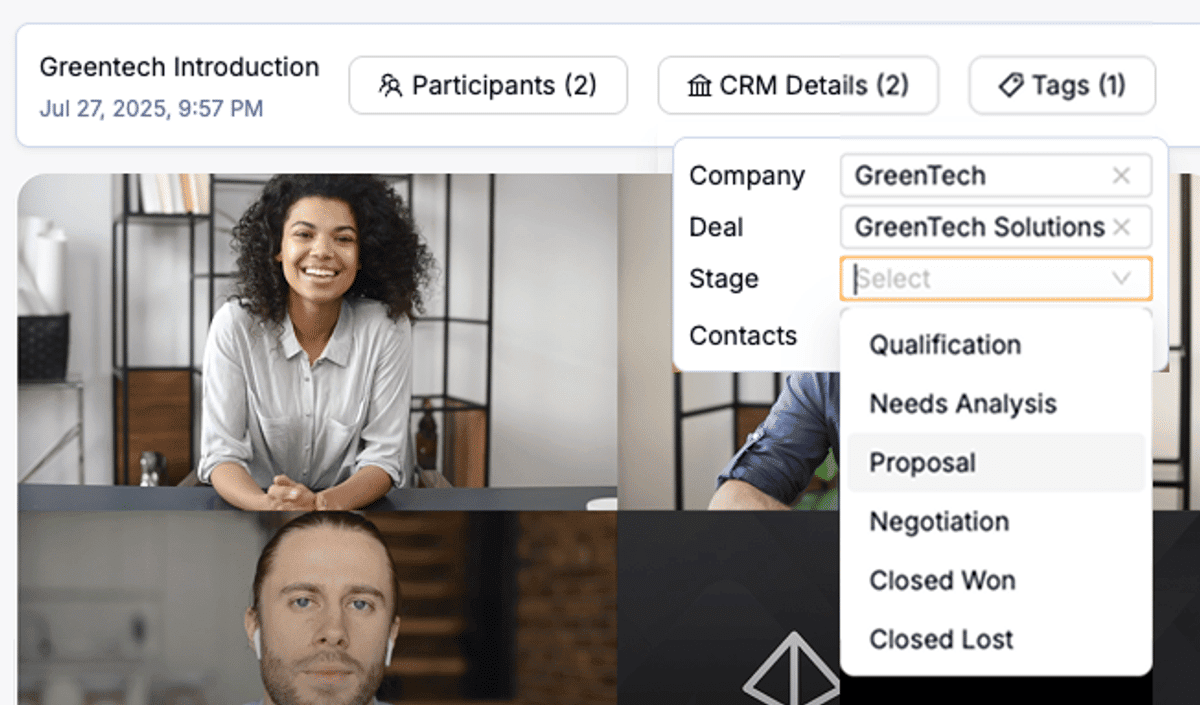This screenshot has width=1200, height=705.
Task: Open the Tags (1) panel
Action: pos(1062,85)
